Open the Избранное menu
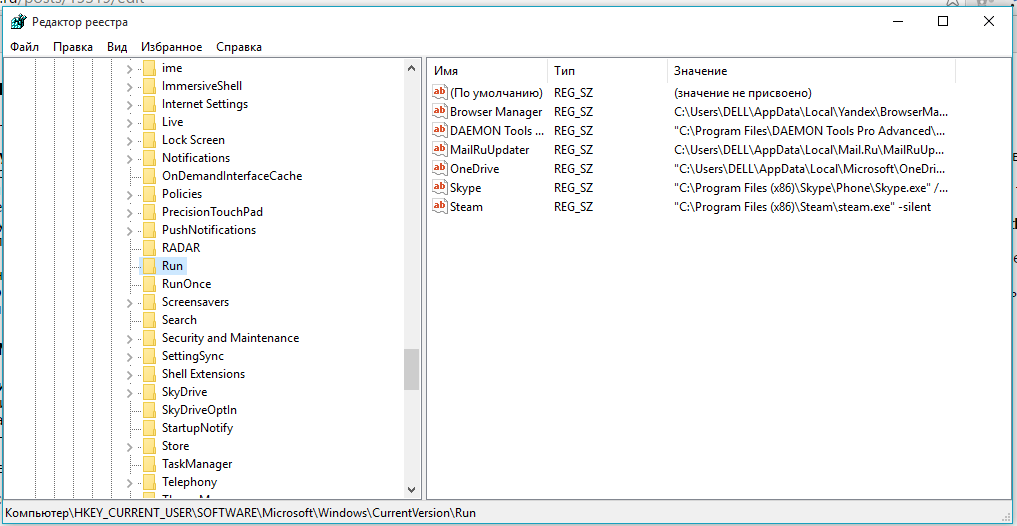Screen dimensions: 1017x526 [x=171, y=47]
